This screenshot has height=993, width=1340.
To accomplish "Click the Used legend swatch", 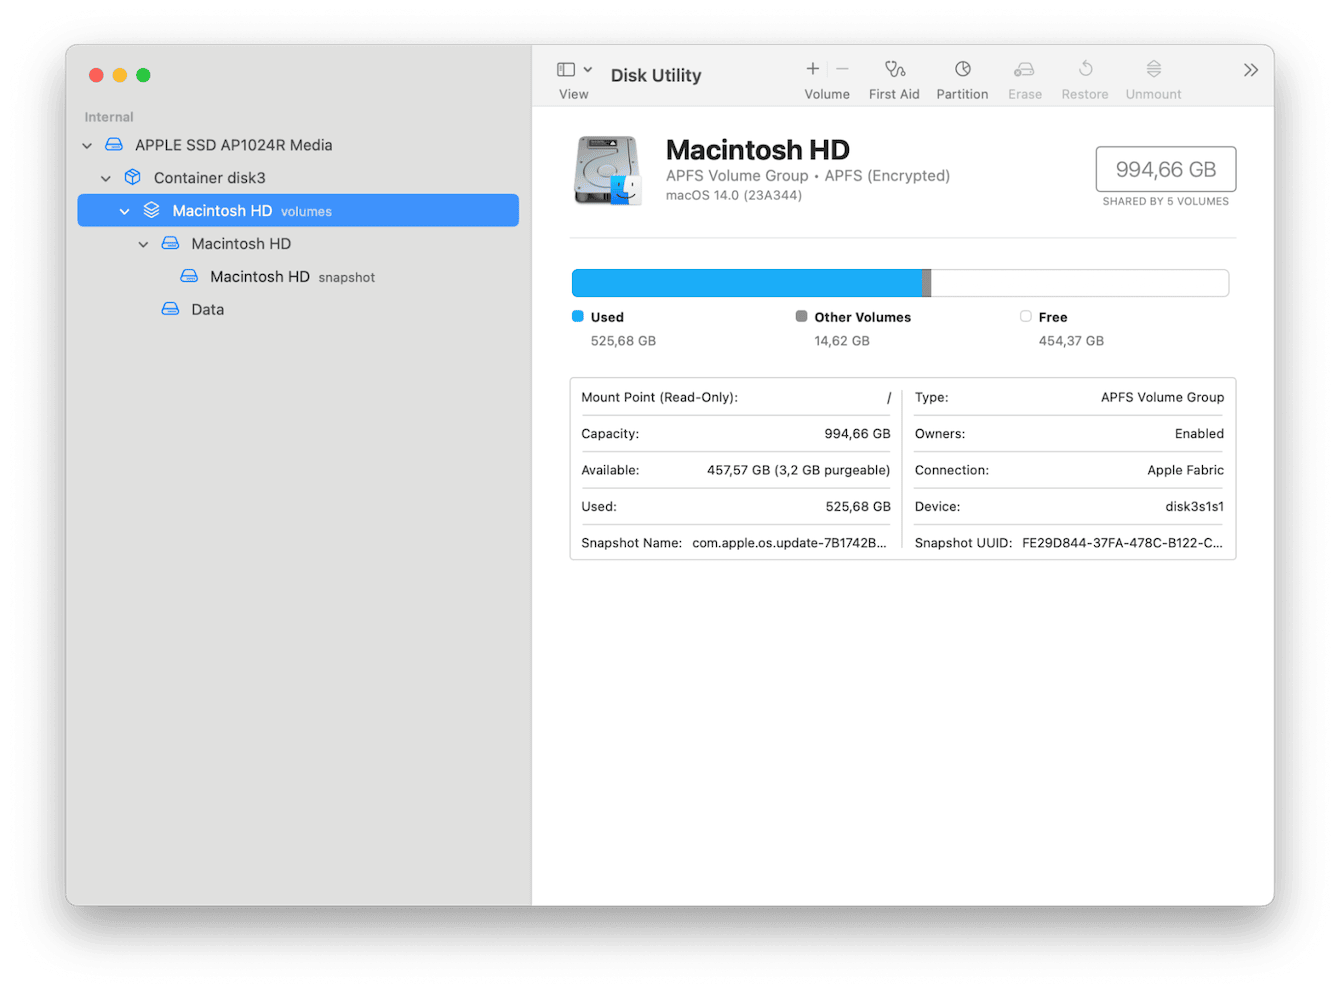I will (x=577, y=315).
